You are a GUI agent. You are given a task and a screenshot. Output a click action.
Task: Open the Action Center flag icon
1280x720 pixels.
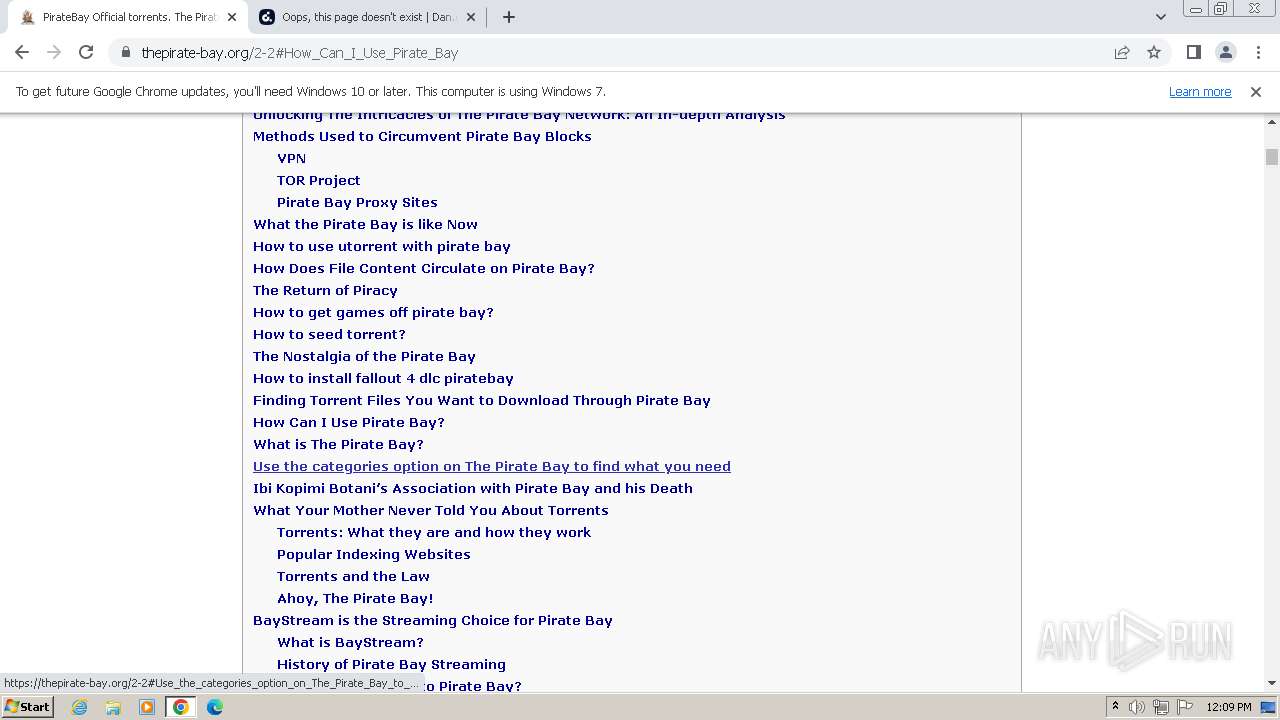[x=1184, y=707]
